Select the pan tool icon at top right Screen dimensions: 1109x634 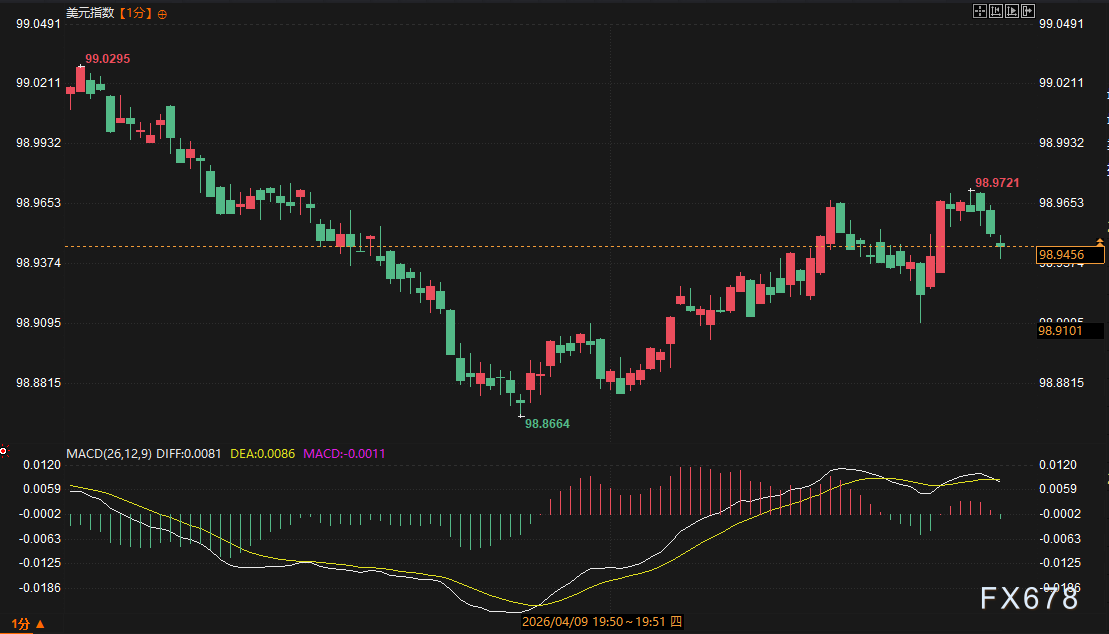point(980,11)
